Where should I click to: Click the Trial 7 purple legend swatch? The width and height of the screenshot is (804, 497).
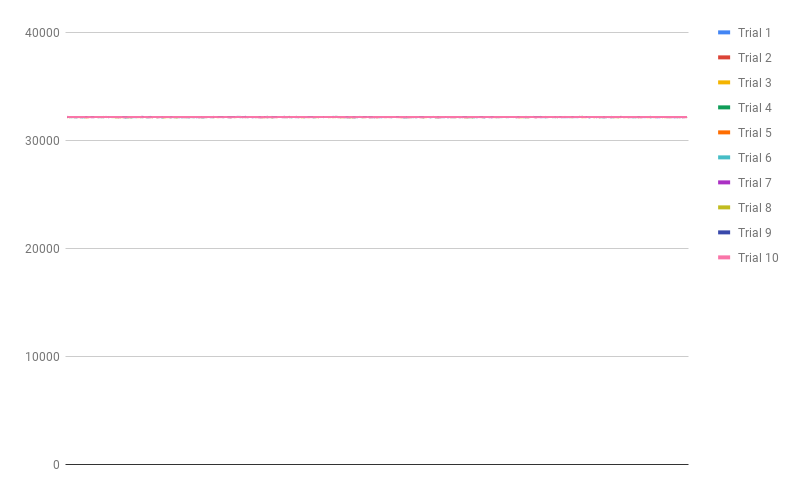[x=724, y=183]
